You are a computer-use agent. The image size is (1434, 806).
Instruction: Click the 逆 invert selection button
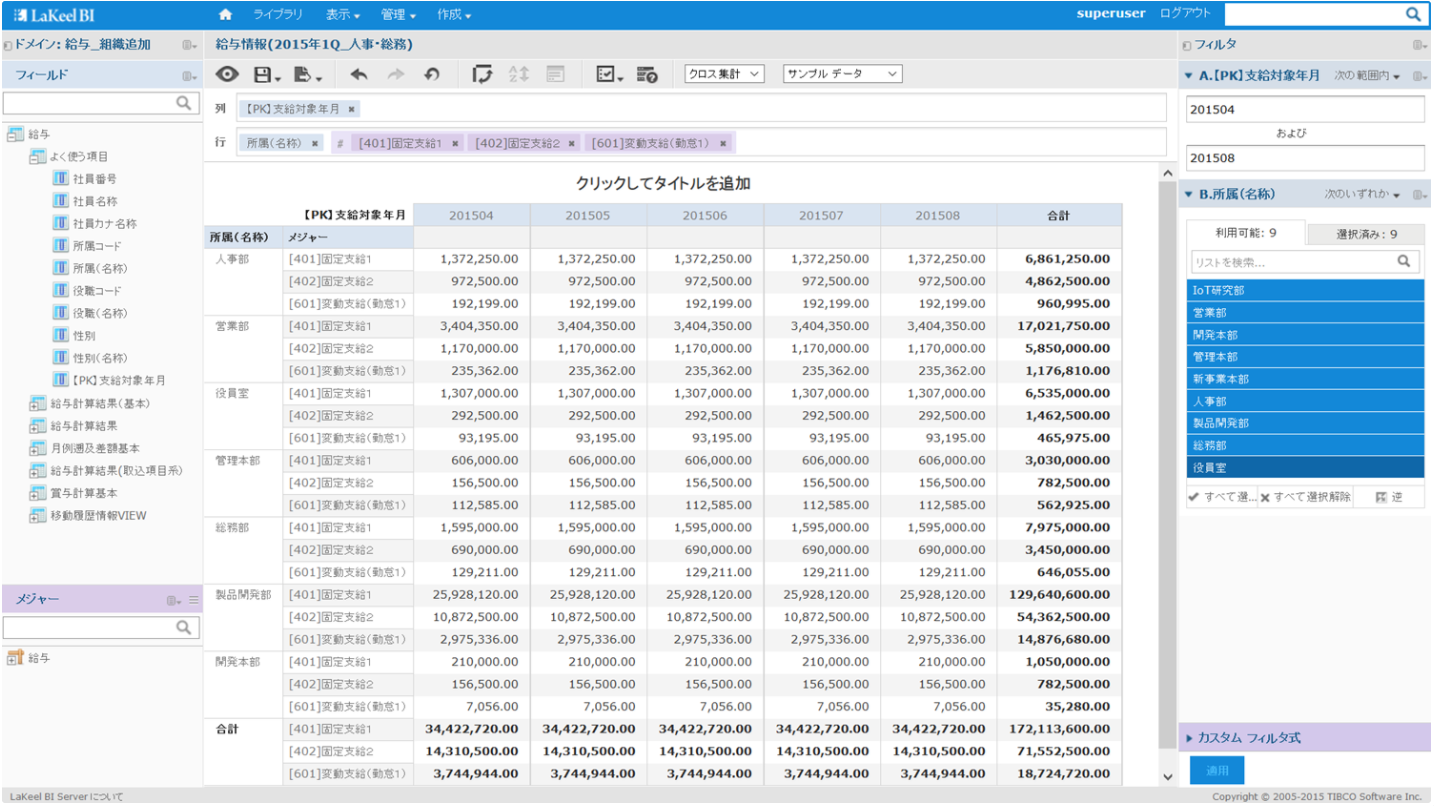point(1389,497)
